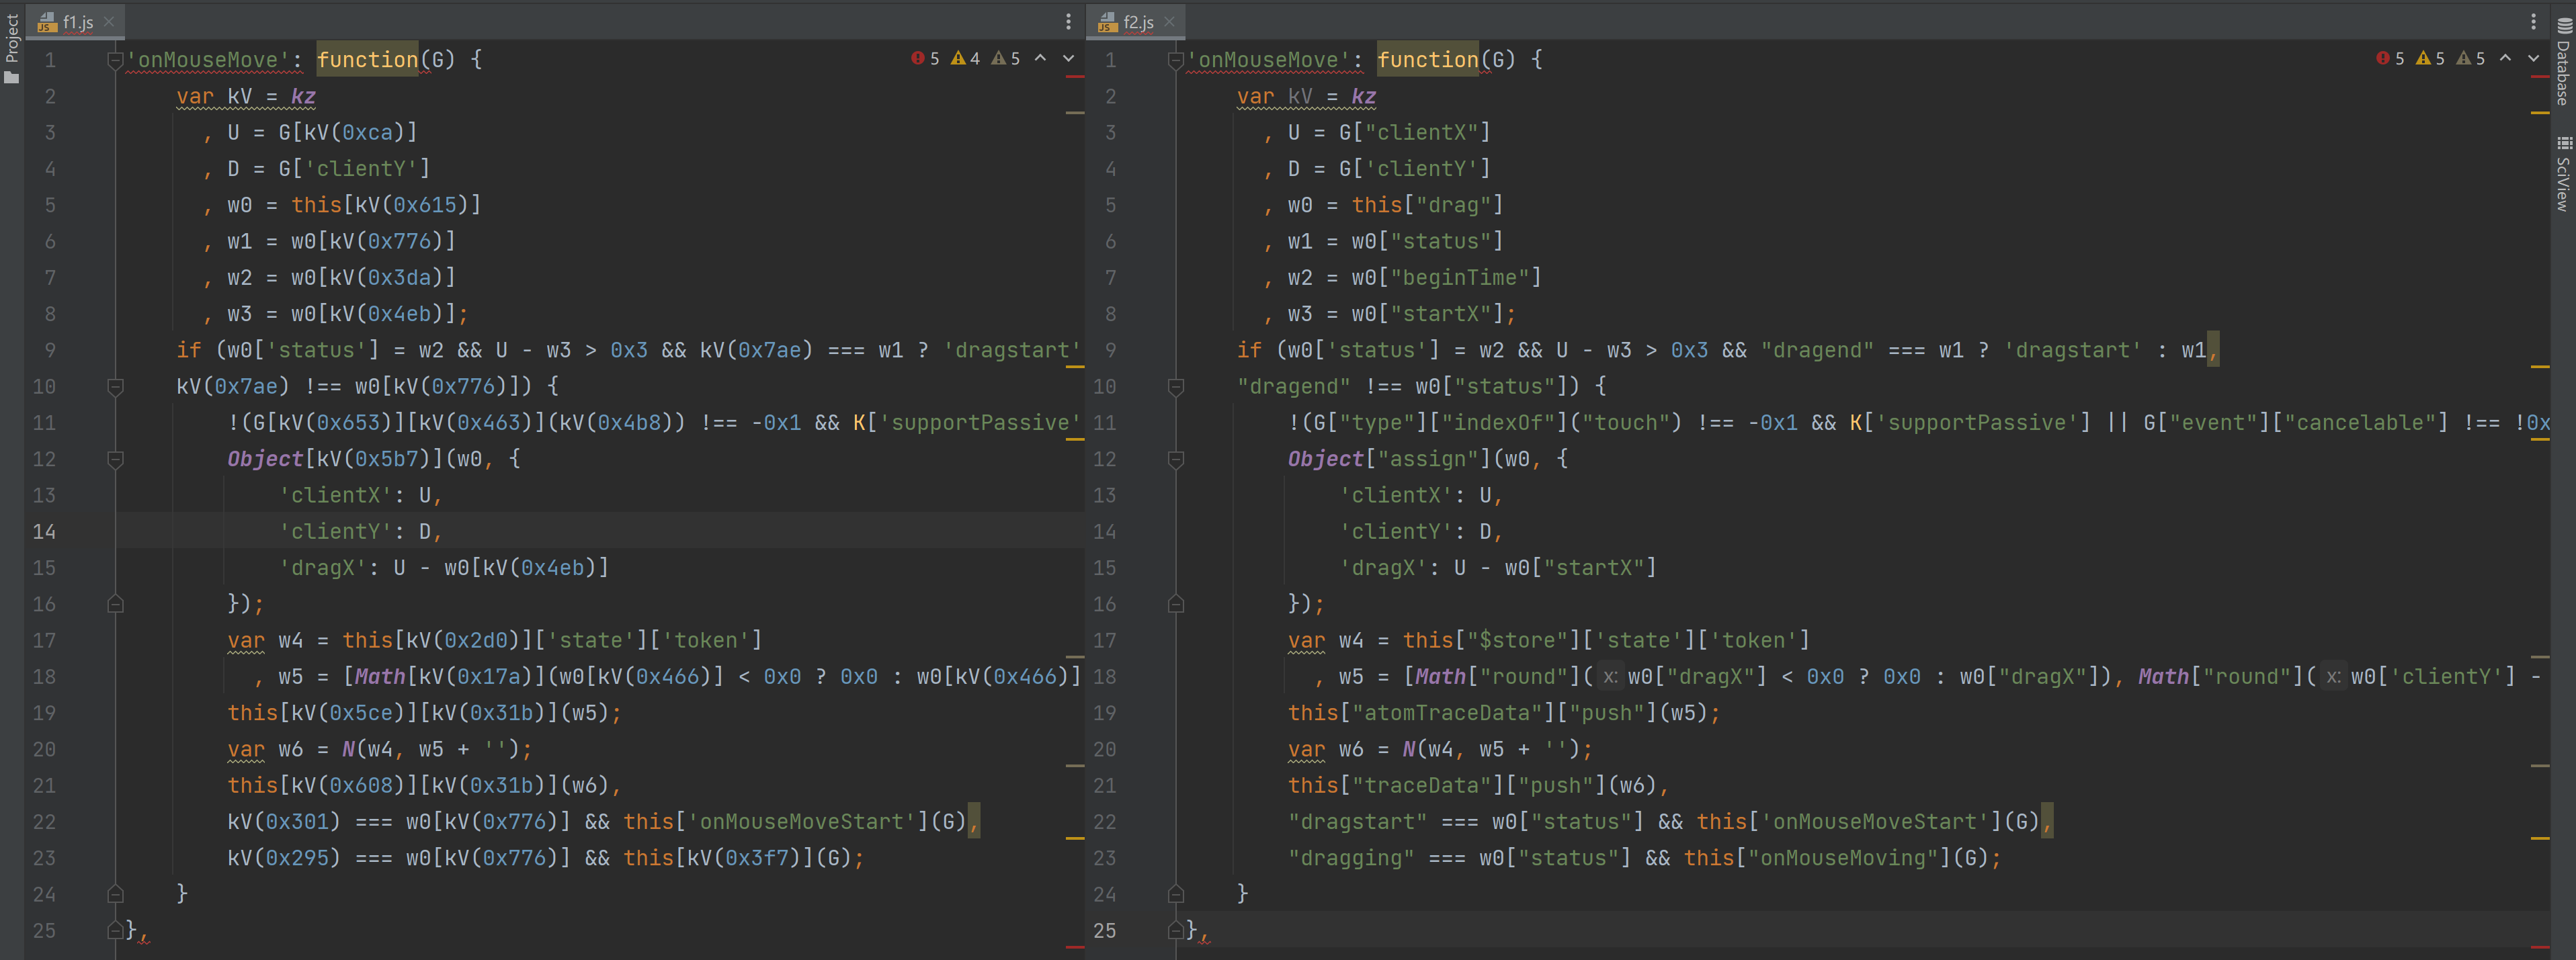Click "$store" string in f2.js line 17
The height and width of the screenshot is (960, 2576).
[x=1517, y=640]
